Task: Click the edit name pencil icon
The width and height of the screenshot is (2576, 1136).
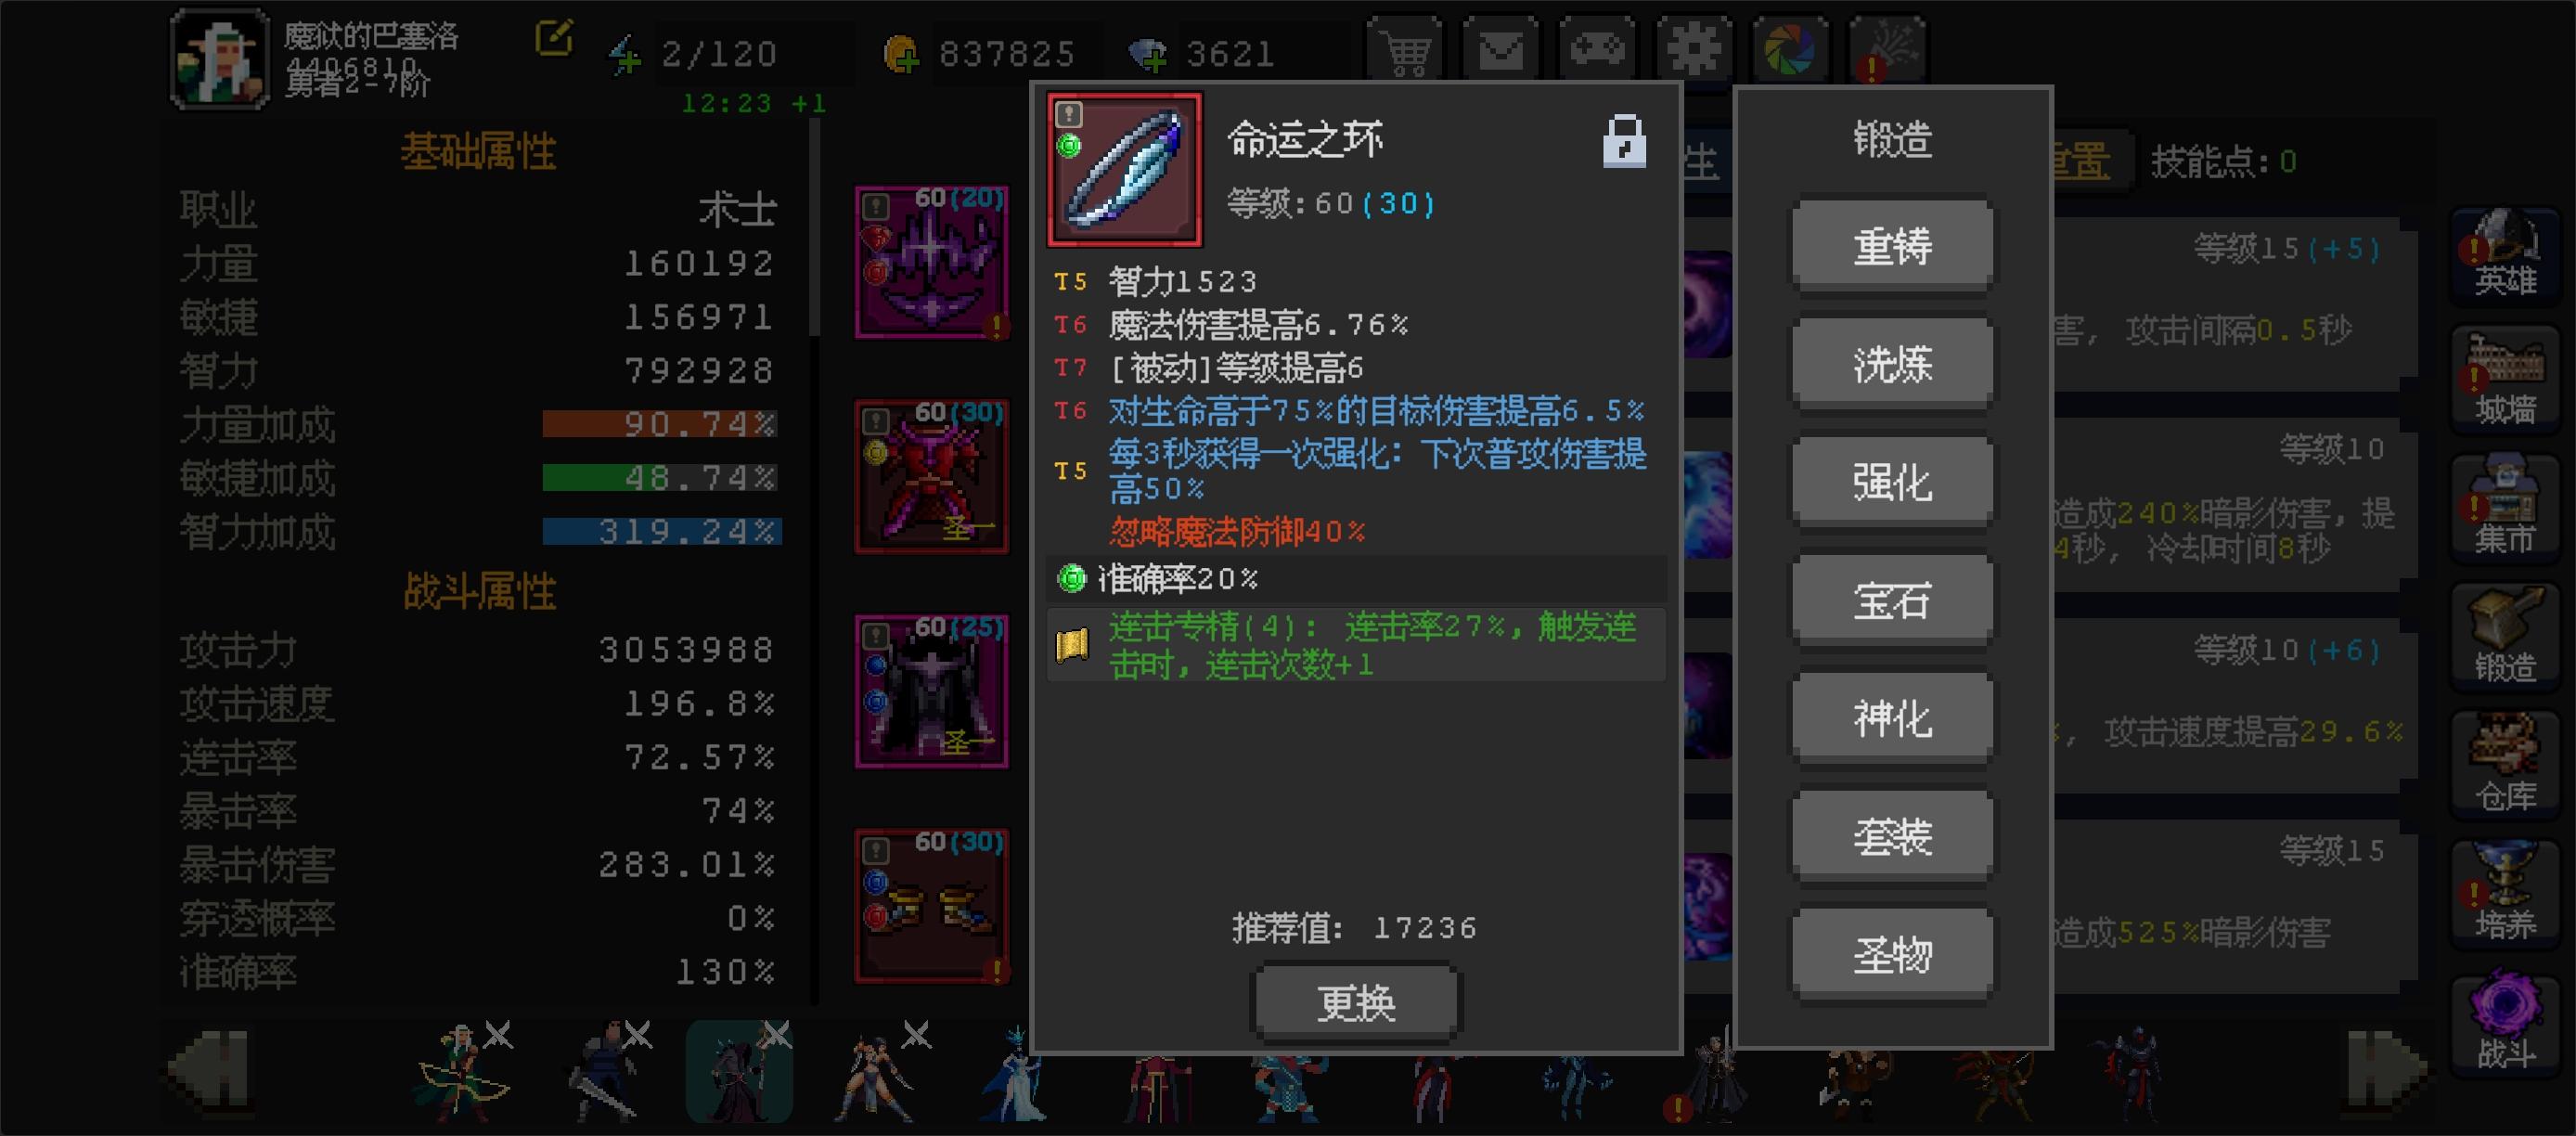Action: click(554, 38)
